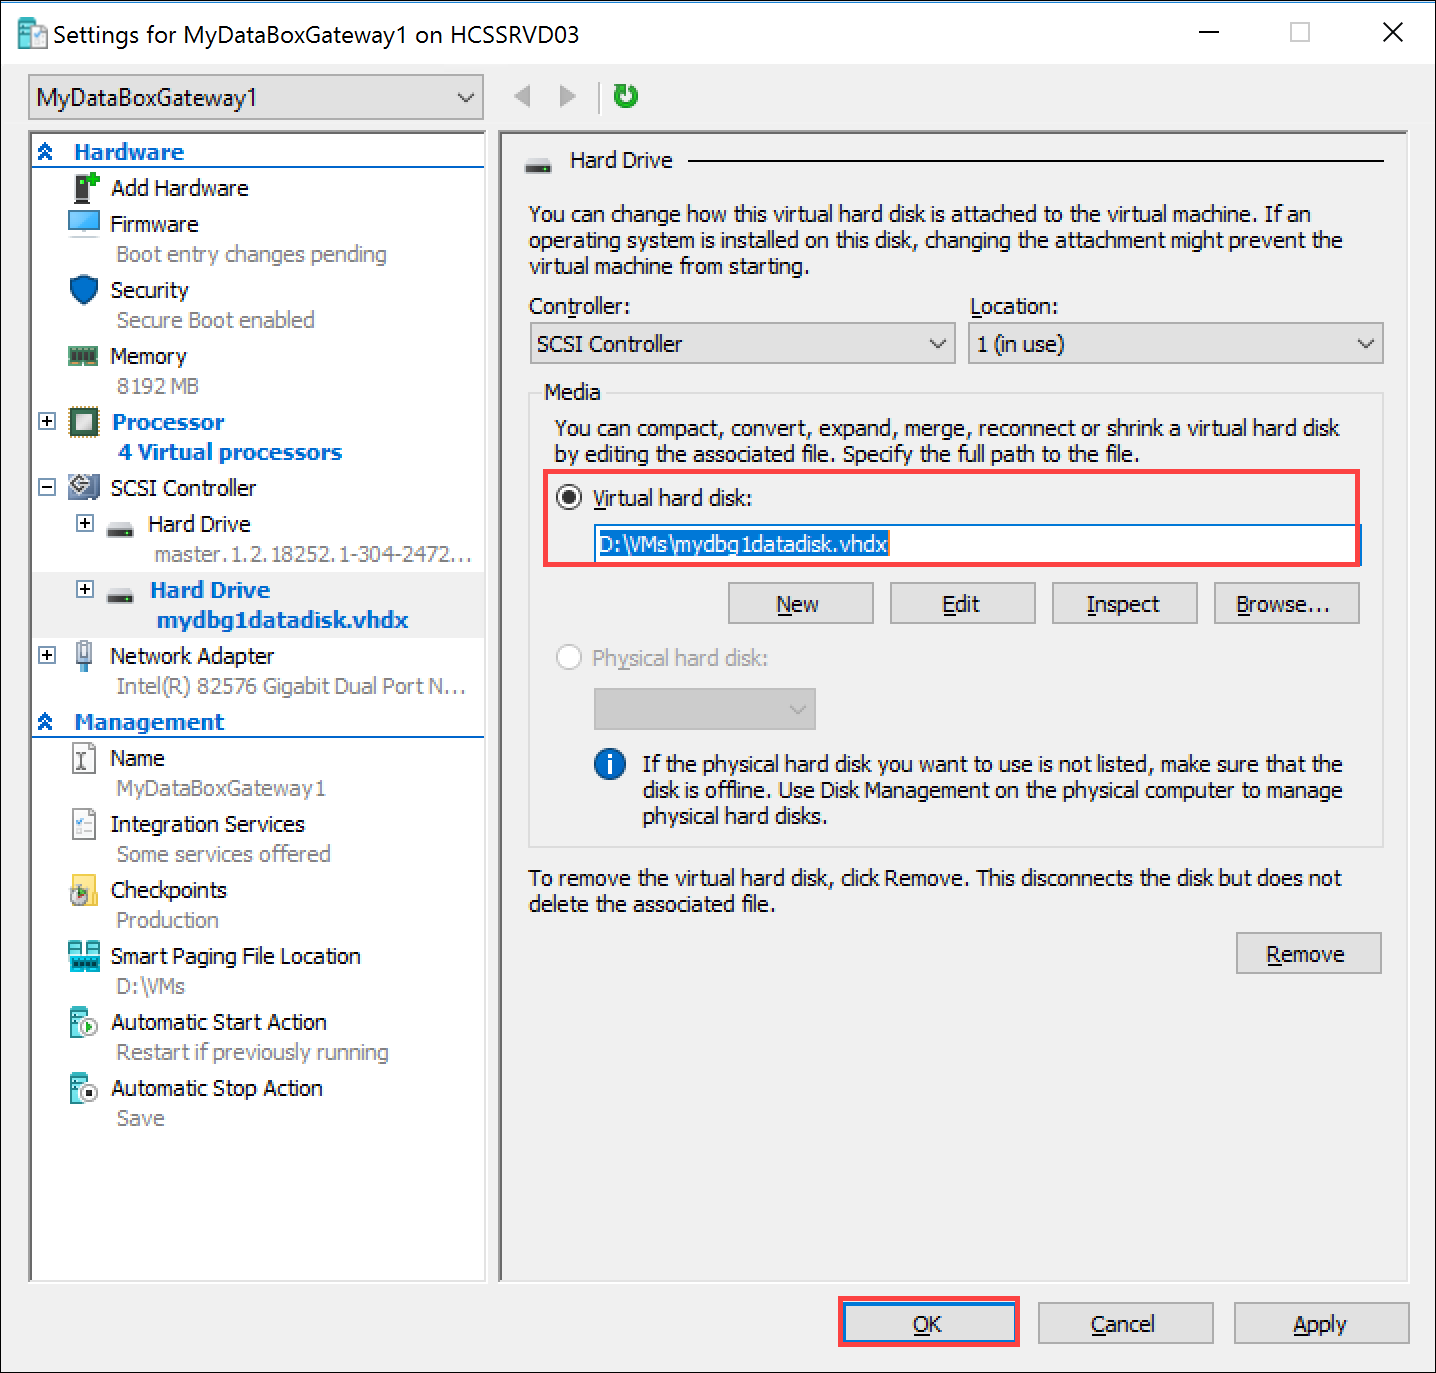
Task: Click the forward navigation arrow
Action: pos(567,96)
